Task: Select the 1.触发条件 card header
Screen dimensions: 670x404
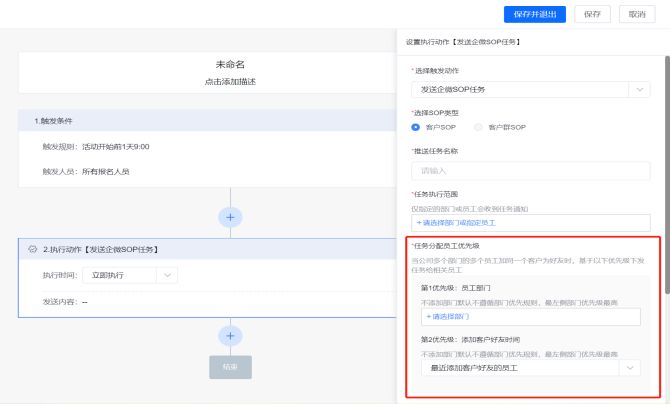Action: pyautogui.click(x=54, y=120)
